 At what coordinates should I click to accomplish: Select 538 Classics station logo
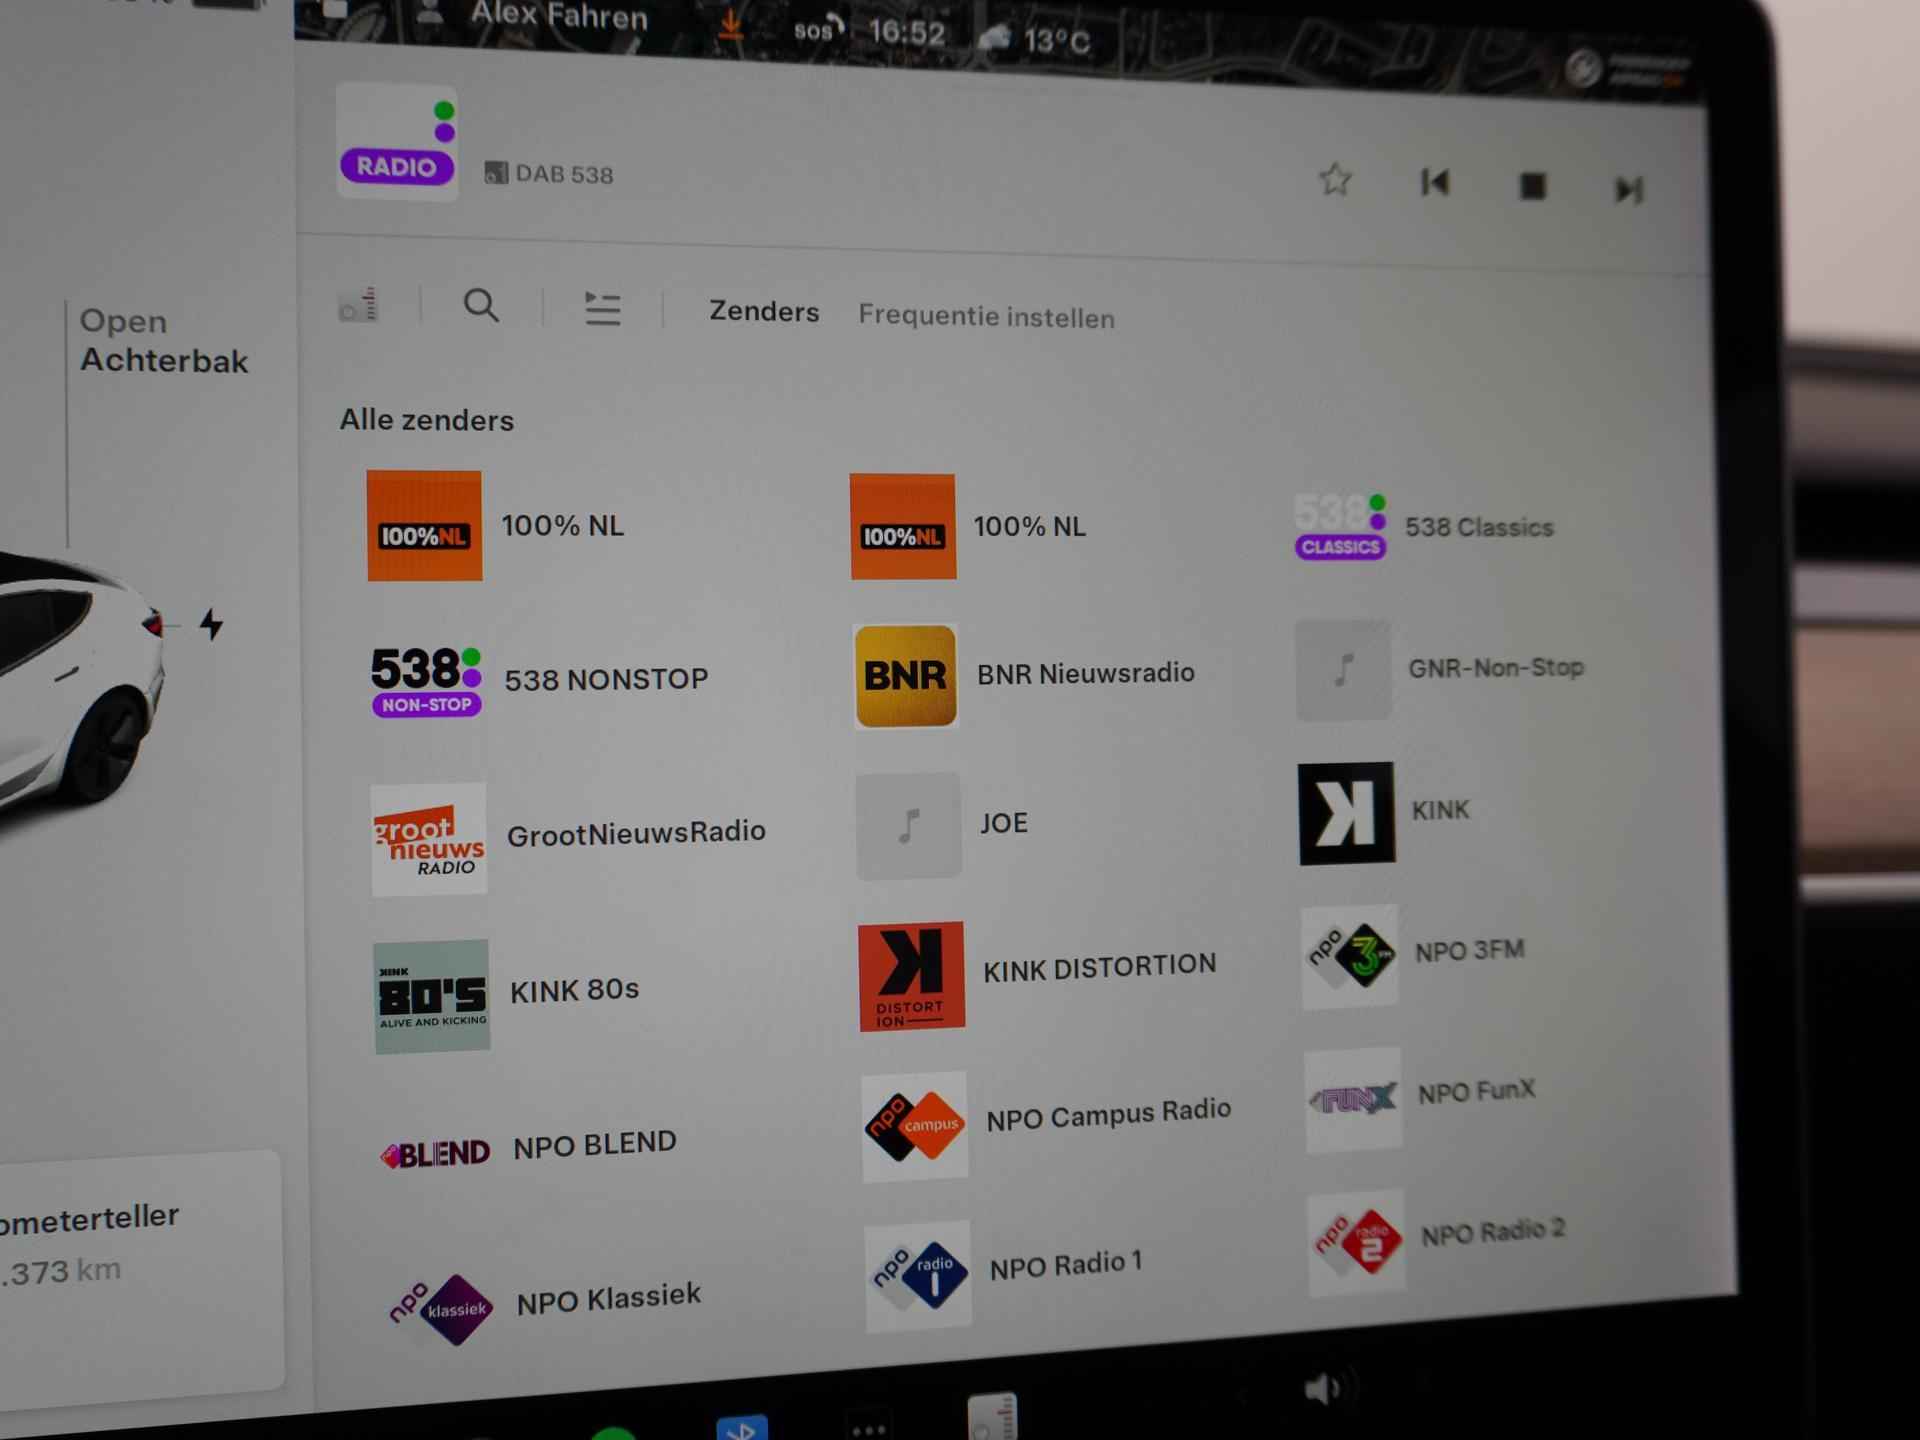(x=1340, y=525)
